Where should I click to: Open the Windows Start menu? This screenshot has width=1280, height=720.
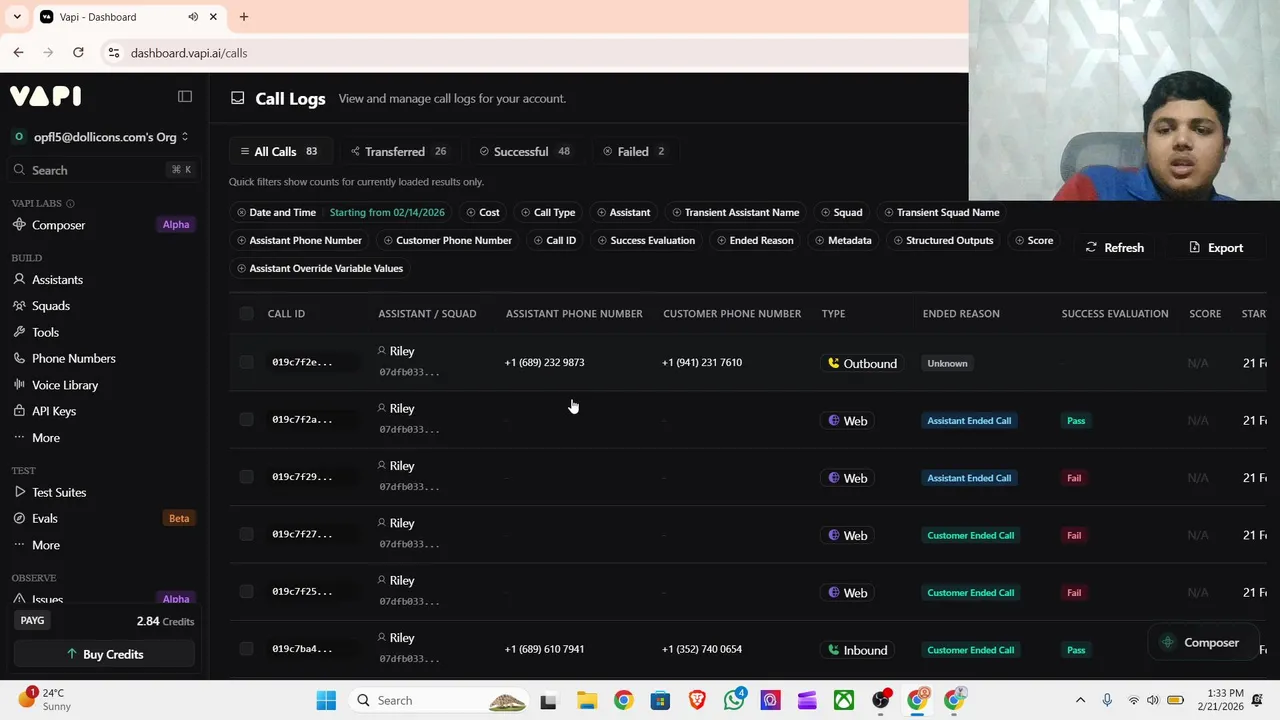pos(326,700)
